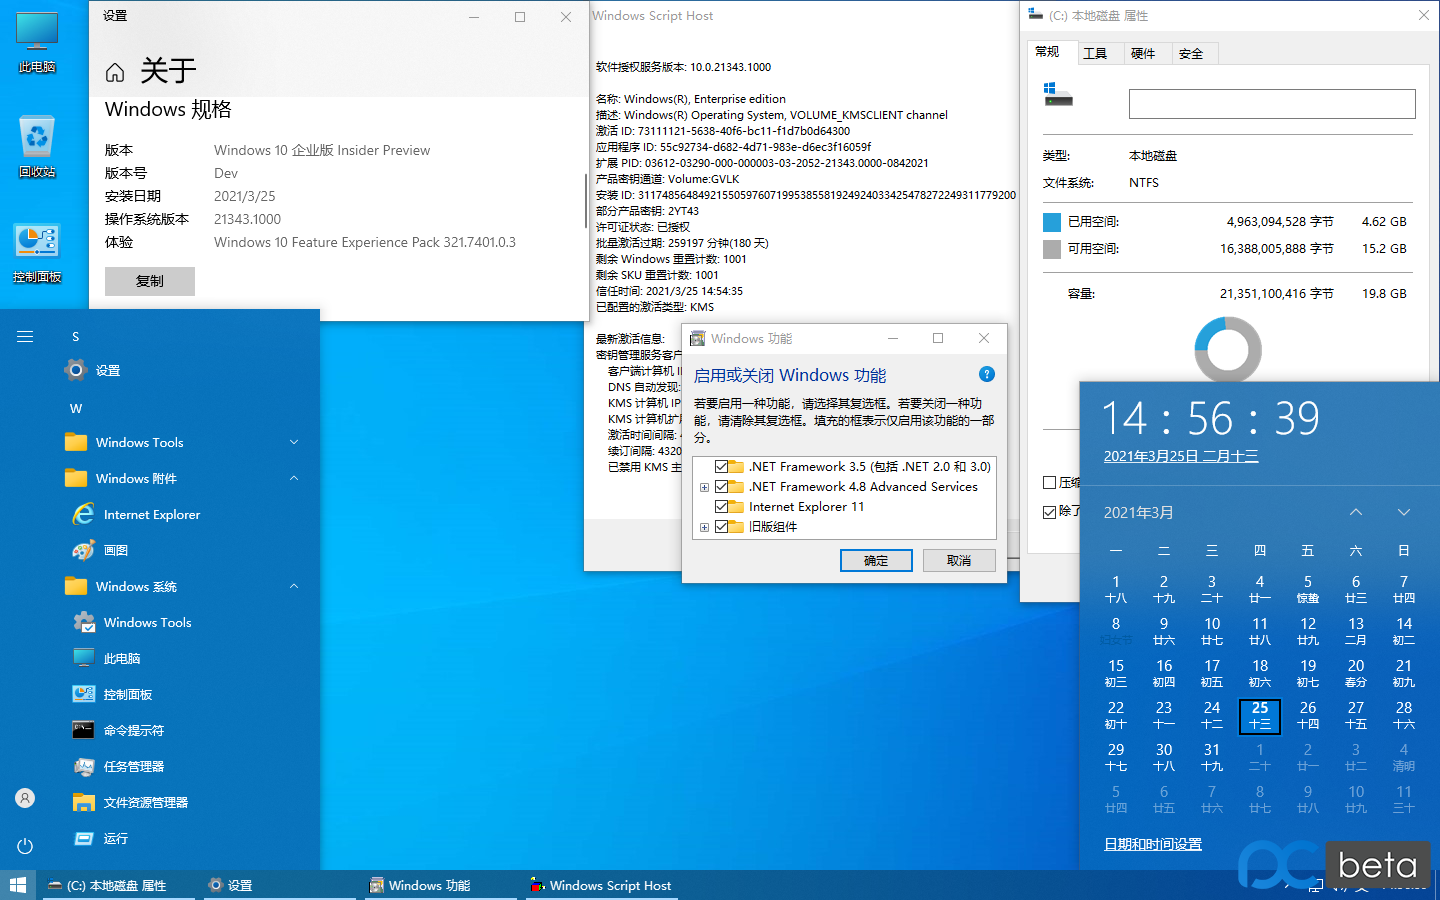Screen dimensions: 1440x900
Task: Expand the 旧版组件 tree node
Action: click(x=704, y=527)
